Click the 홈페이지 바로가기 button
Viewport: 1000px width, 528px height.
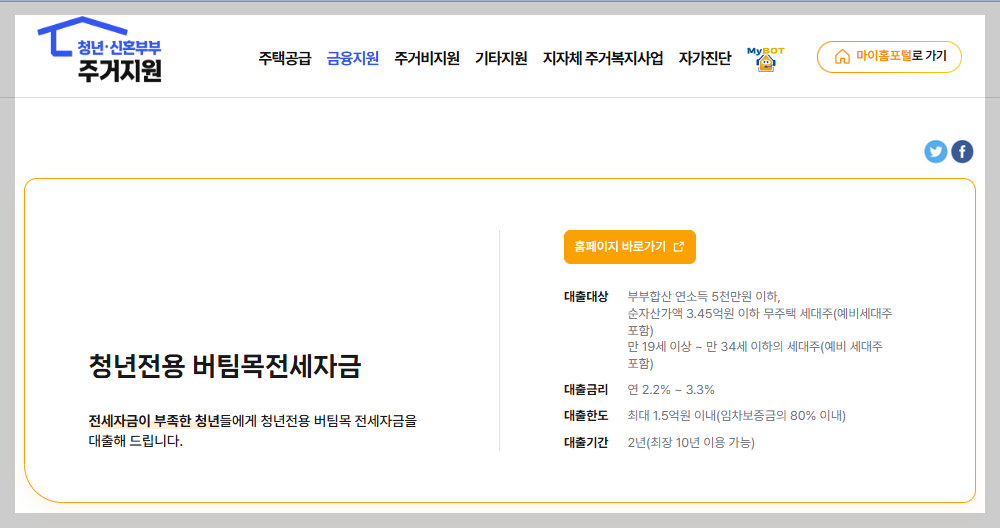coord(629,247)
